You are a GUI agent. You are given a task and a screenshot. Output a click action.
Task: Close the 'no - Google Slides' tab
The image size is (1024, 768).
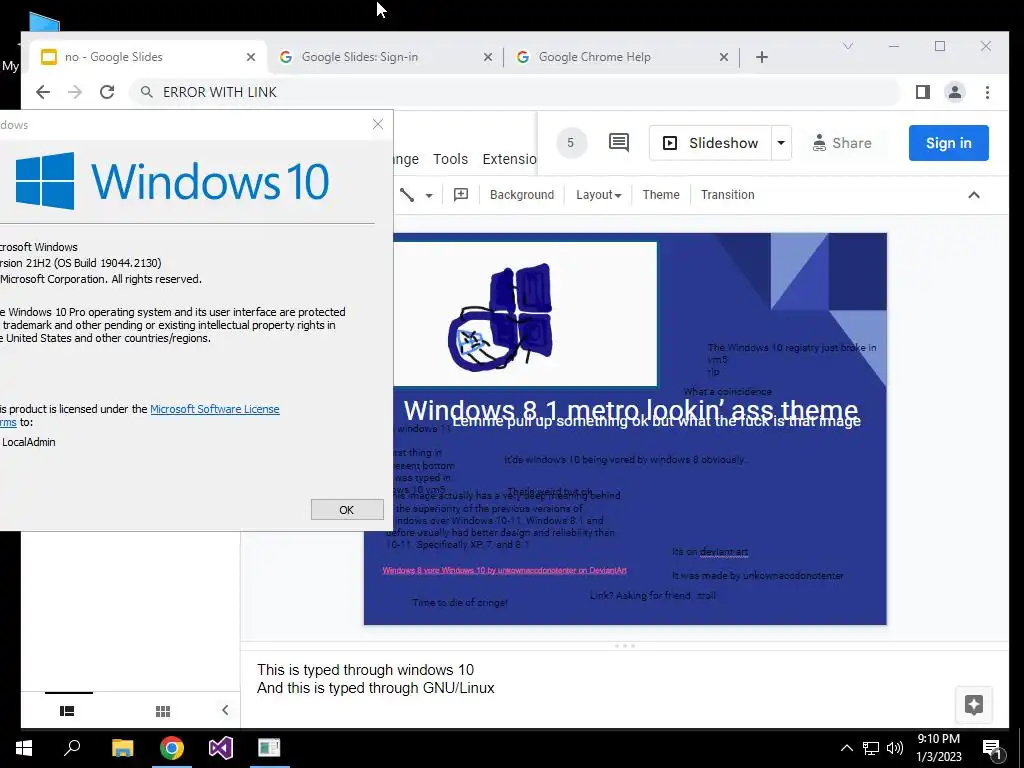coord(251,57)
